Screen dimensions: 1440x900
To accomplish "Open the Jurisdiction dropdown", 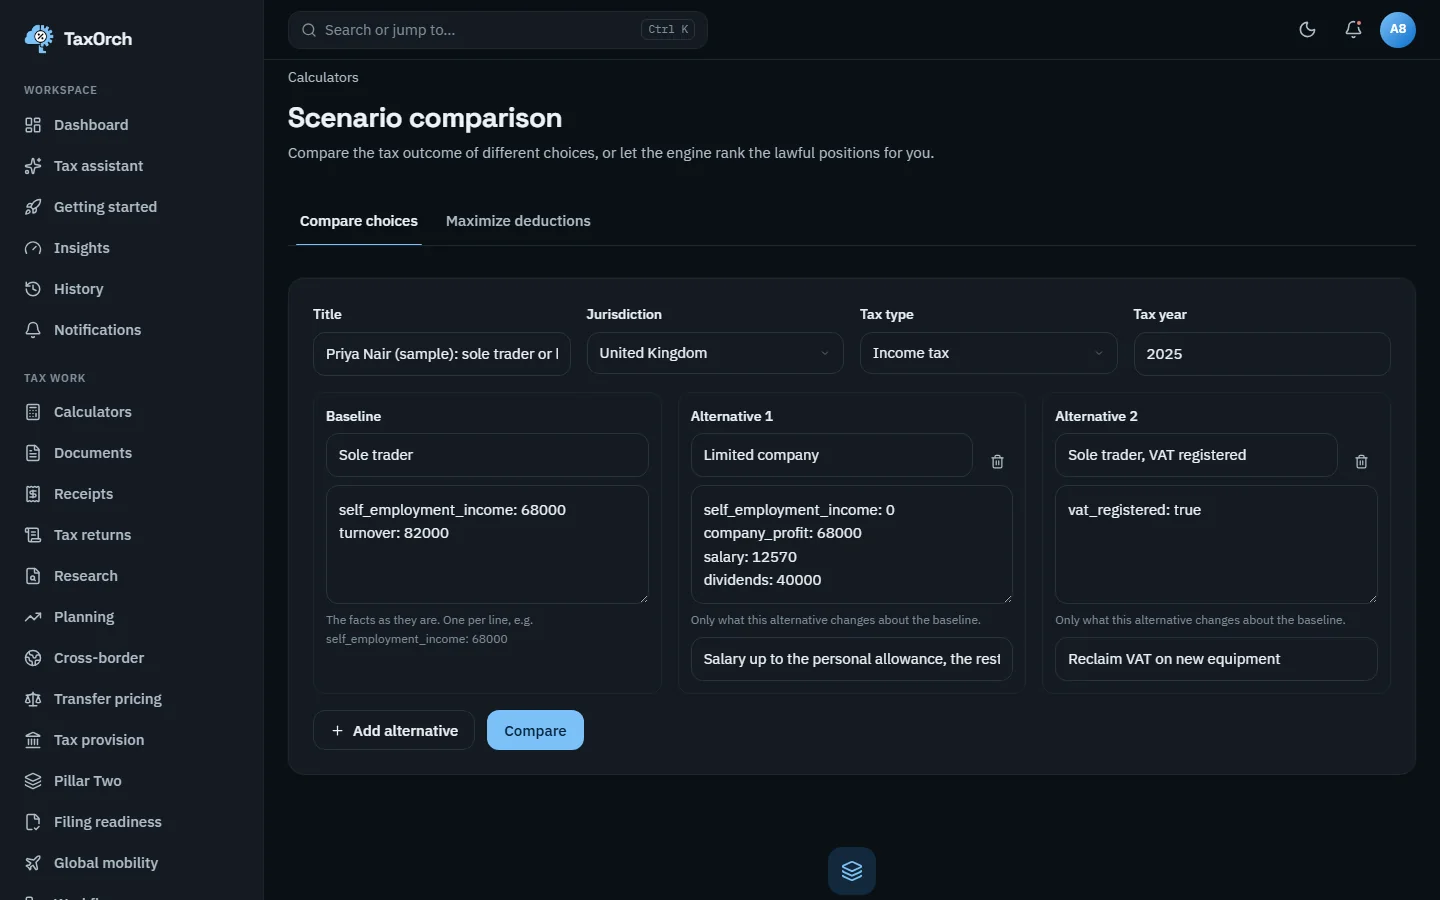I will [715, 353].
